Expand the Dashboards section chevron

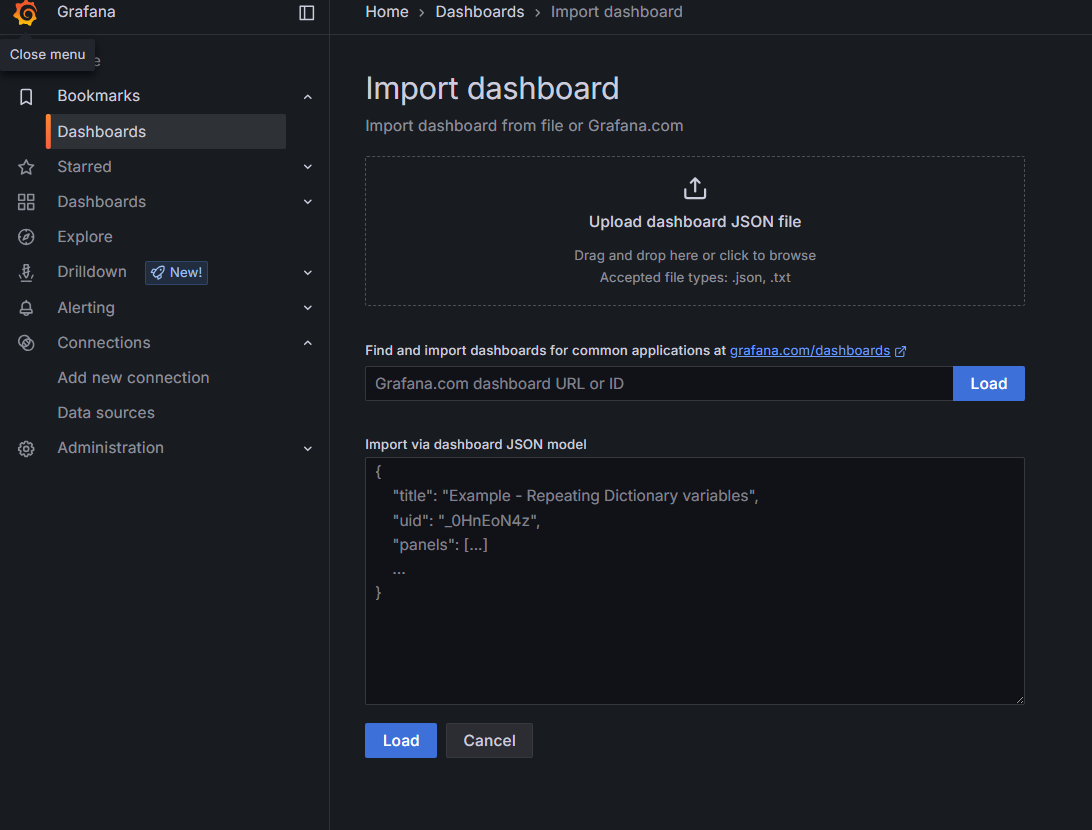(307, 202)
